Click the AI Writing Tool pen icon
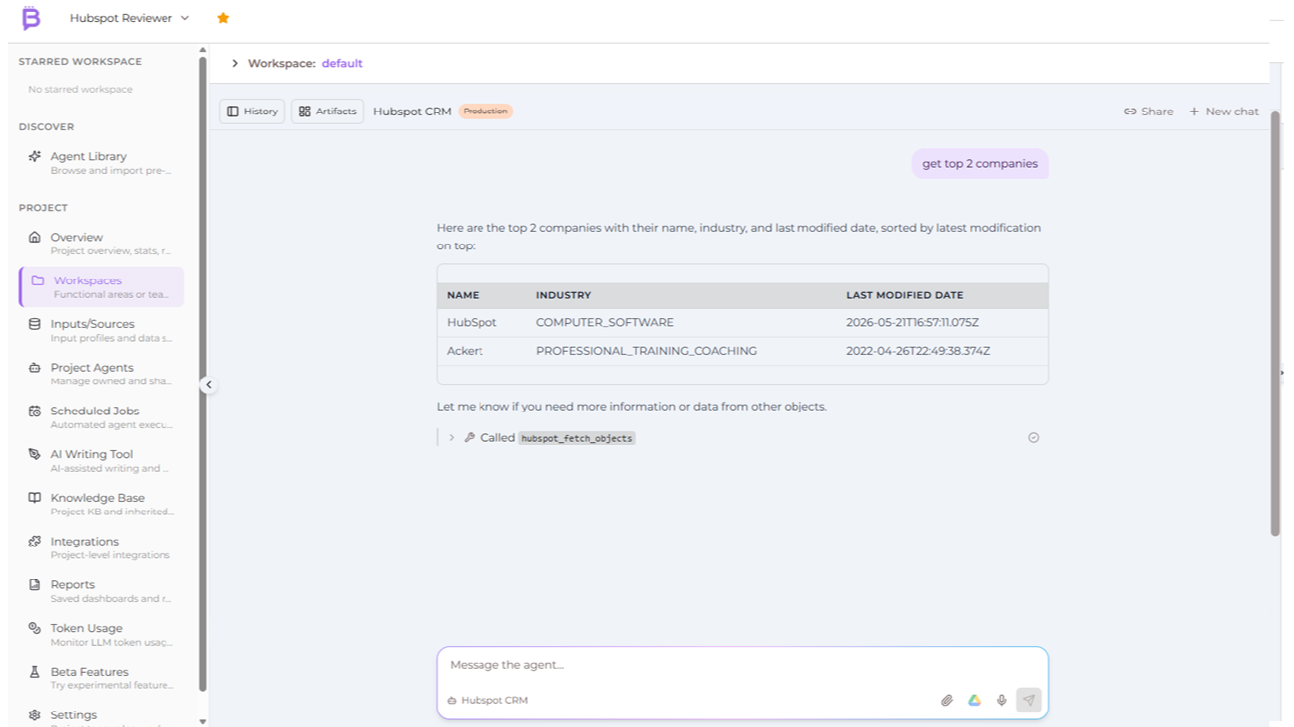The image size is (1294, 727). [35, 454]
